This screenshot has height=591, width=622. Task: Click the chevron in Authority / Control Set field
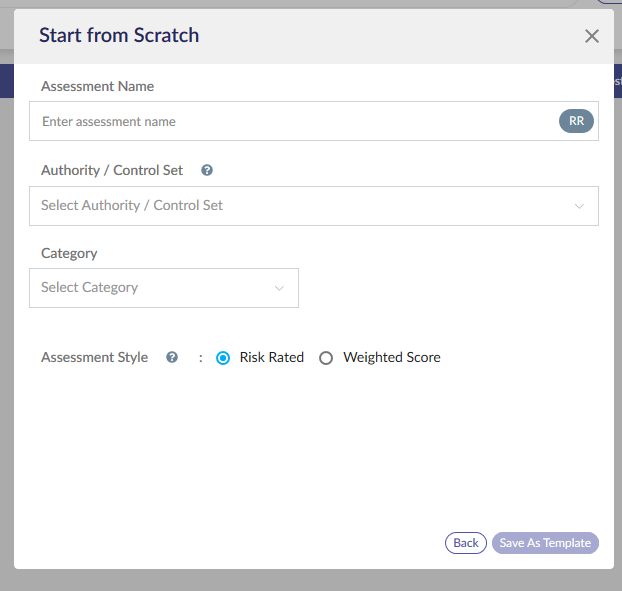(x=579, y=206)
